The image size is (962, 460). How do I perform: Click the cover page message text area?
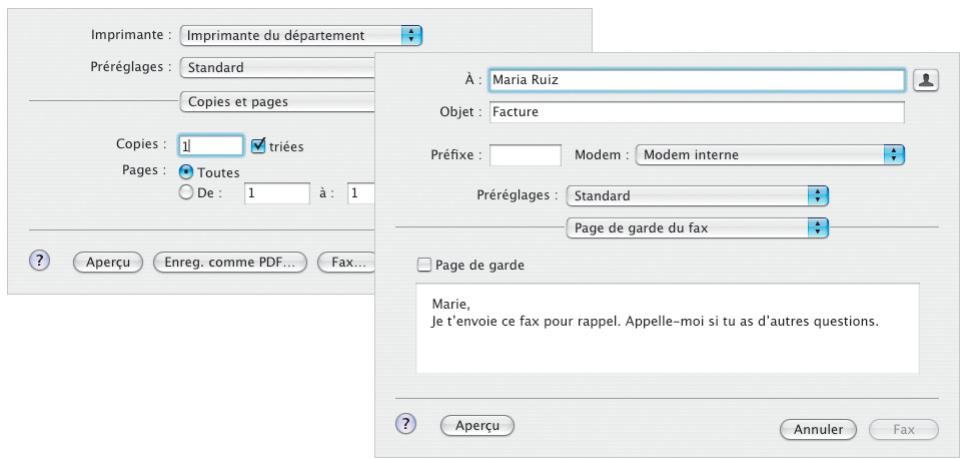coord(668,328)
